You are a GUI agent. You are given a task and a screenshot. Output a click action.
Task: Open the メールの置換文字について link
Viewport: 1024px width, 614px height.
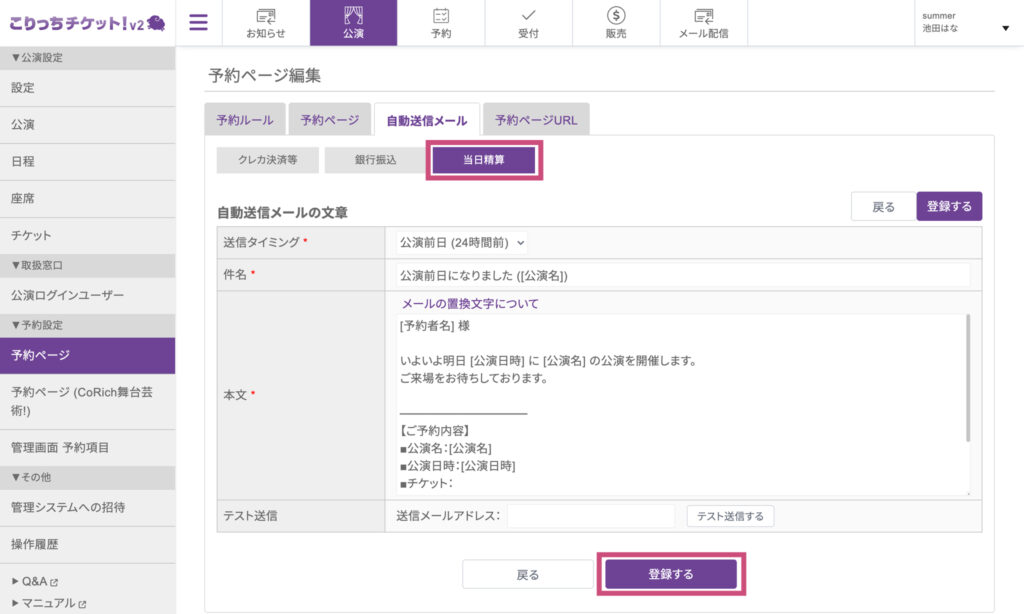[x=470, y=304]
